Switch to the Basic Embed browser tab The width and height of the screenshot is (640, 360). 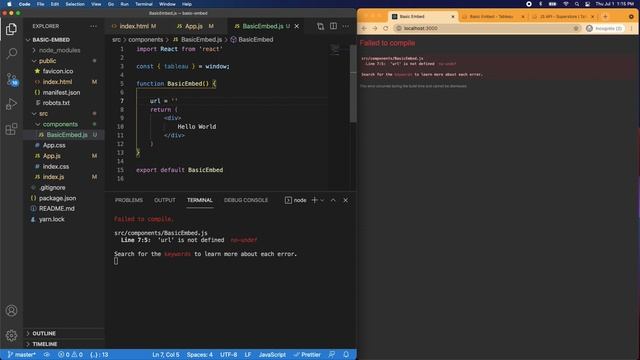click(422, 16)
